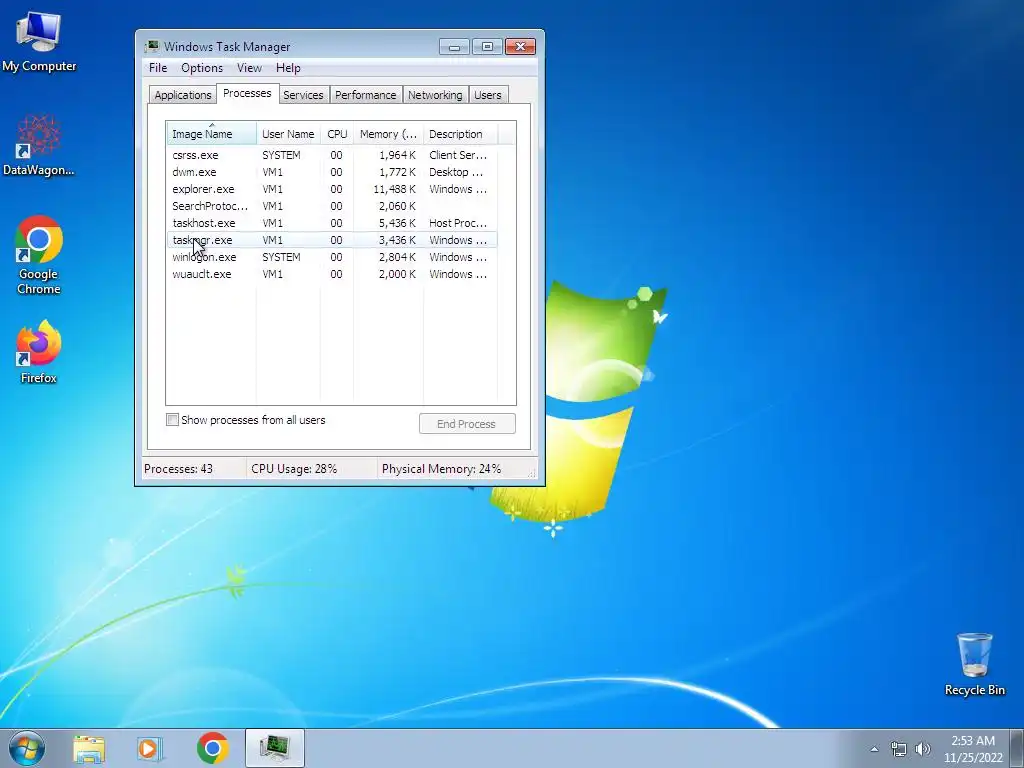
Task: Click the Windows Start button
Action: click(x=27, y=748)
